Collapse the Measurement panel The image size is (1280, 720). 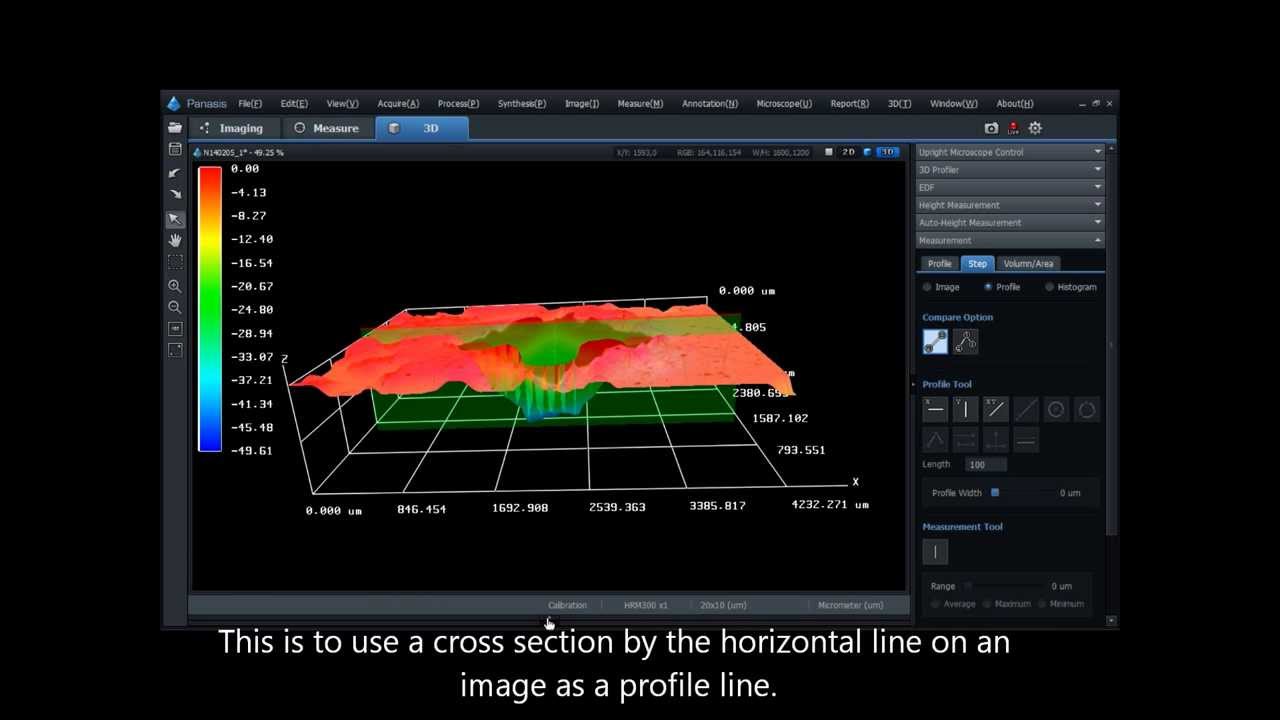coord(1010,240)
